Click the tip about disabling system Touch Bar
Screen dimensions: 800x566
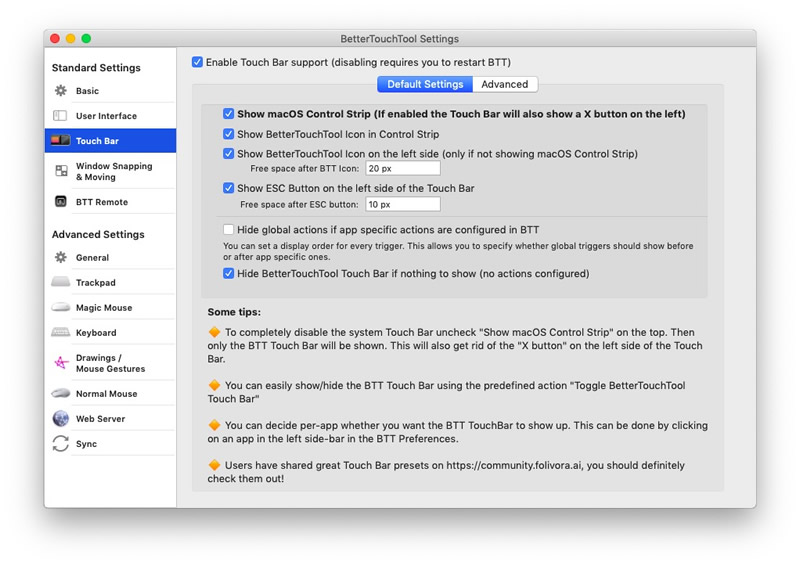pos(455,346)
